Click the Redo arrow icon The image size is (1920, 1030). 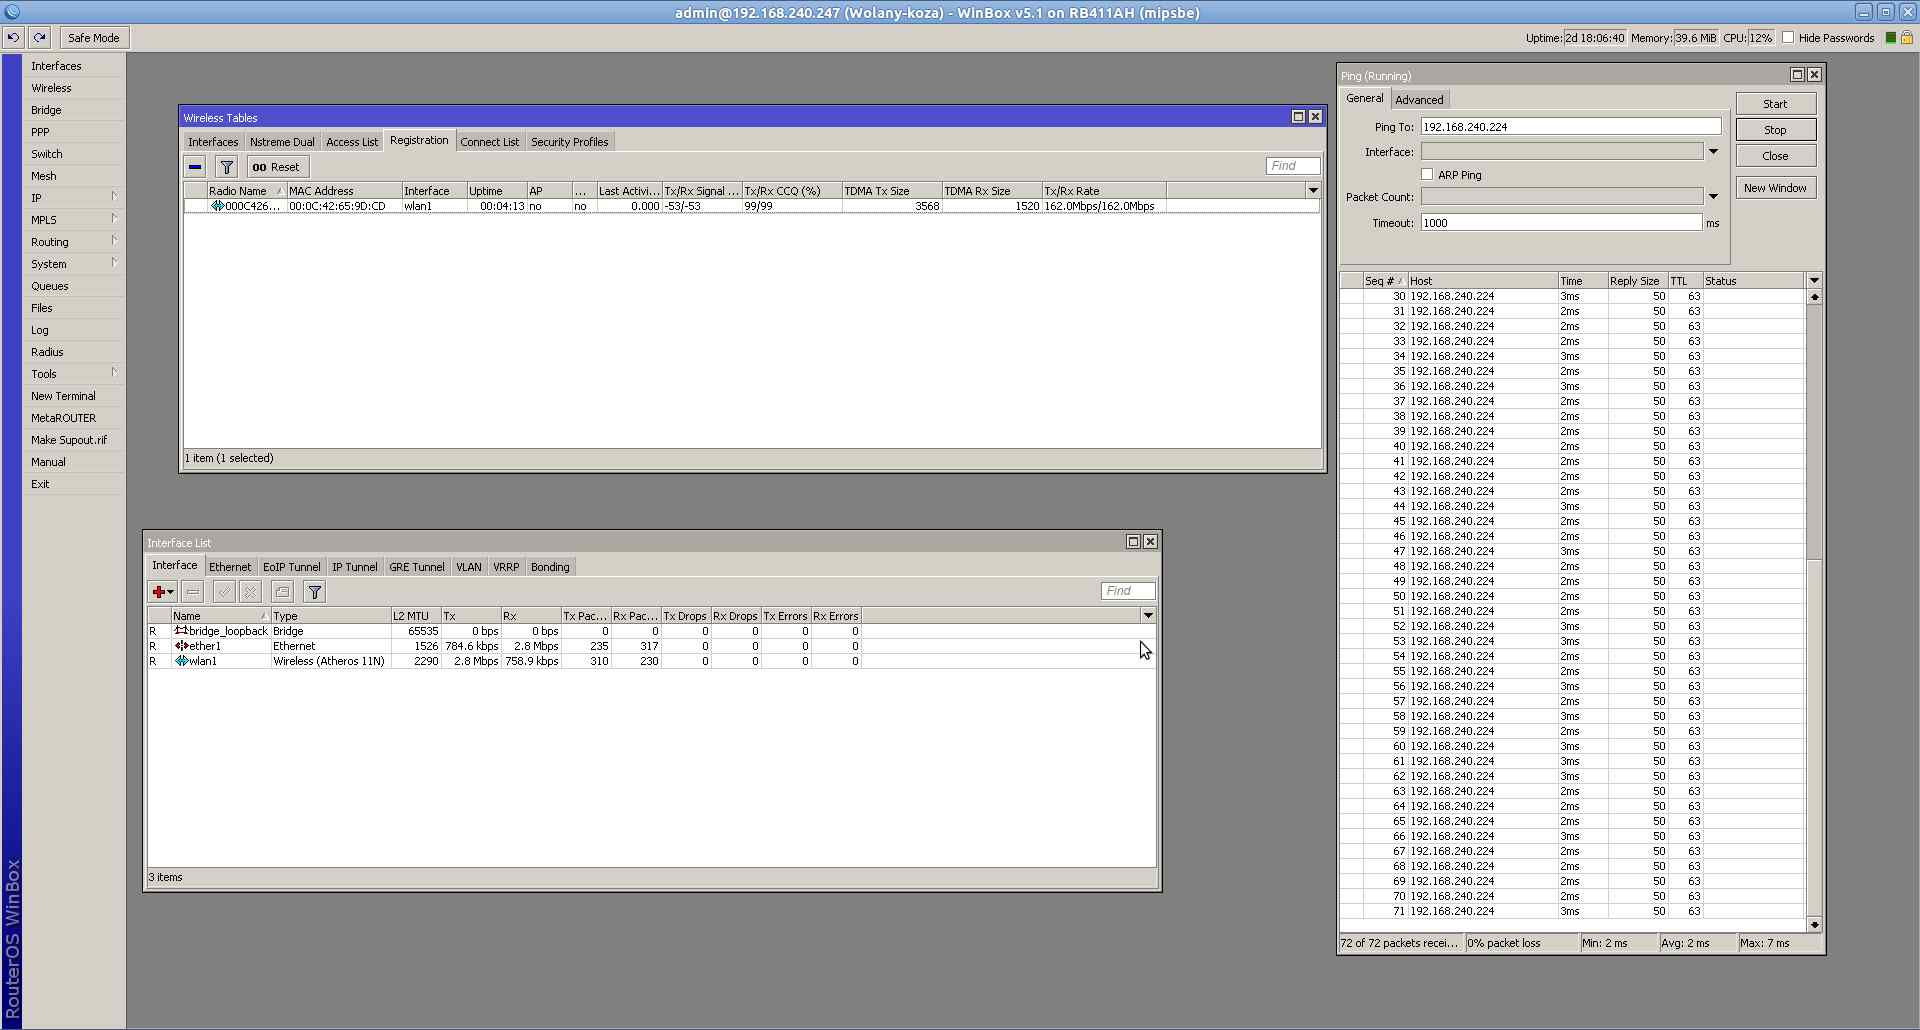click(39, 38)
